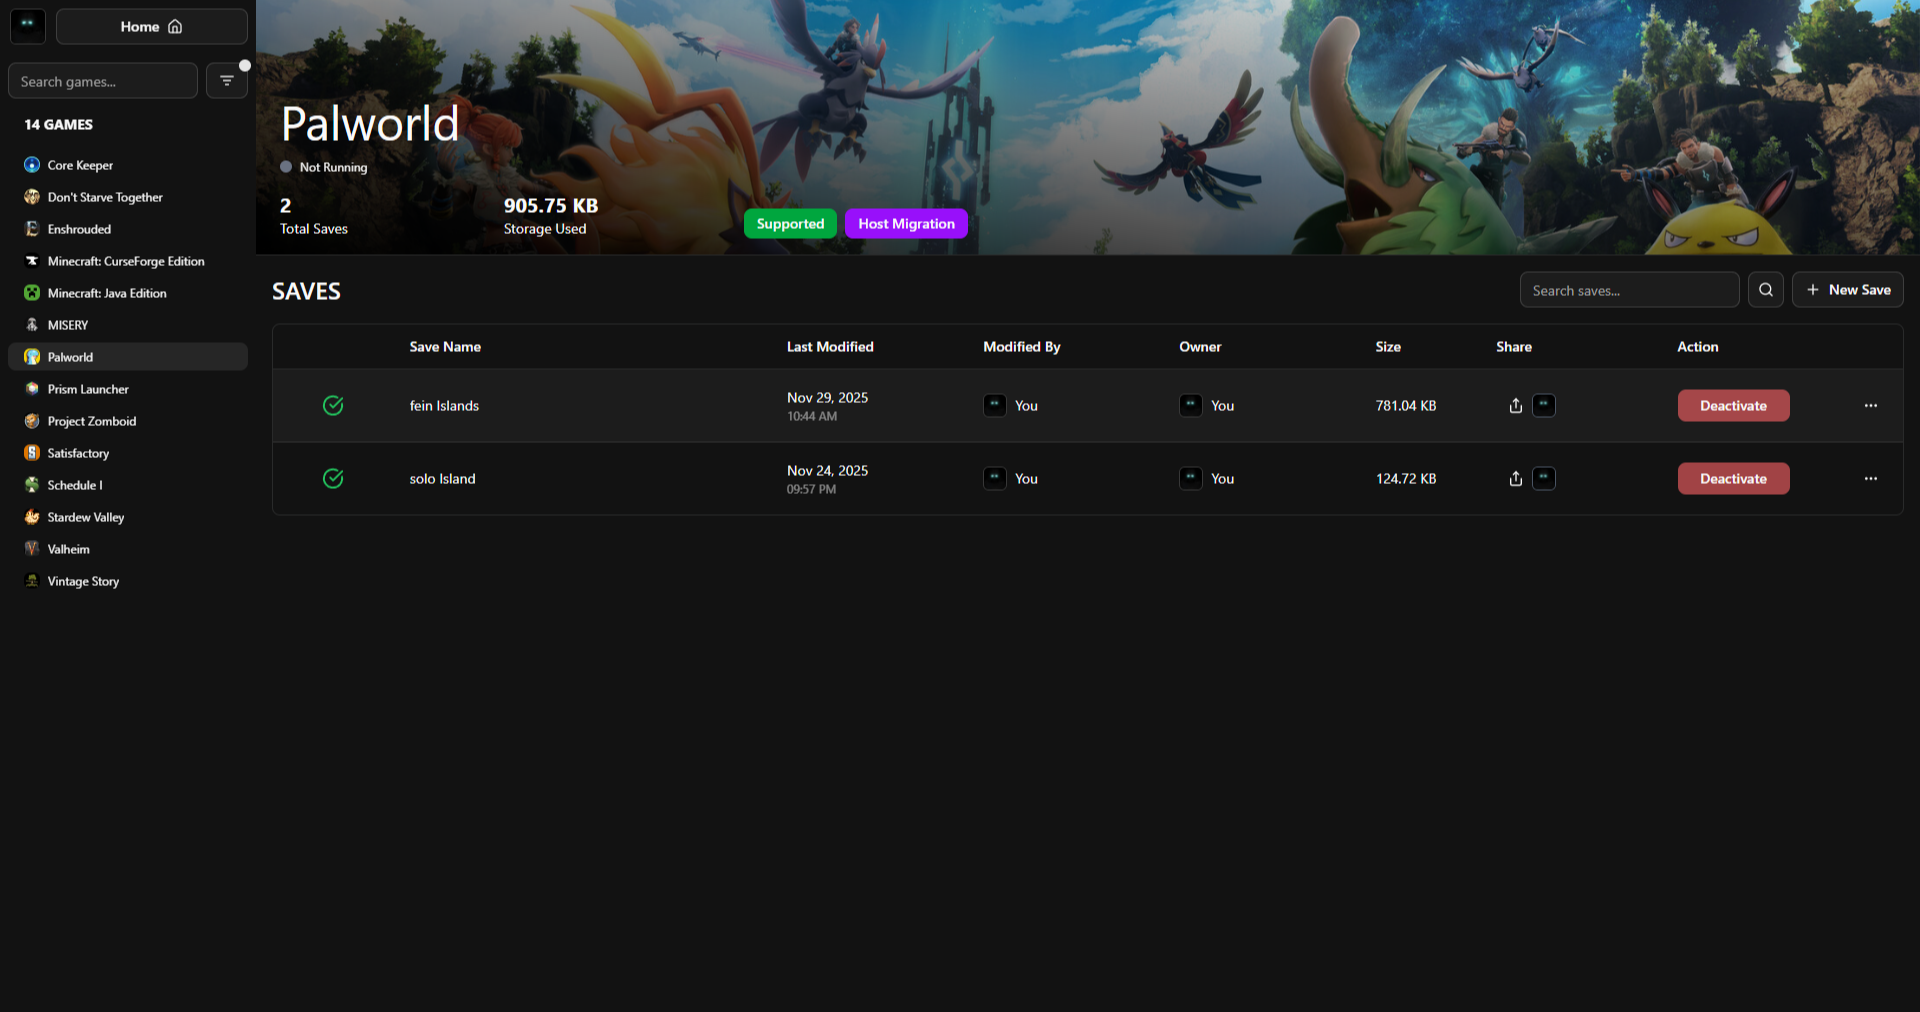Open Prism Launcher from the games list
The width and height of the screenshot is (1920, 1012).
(128, 389)
